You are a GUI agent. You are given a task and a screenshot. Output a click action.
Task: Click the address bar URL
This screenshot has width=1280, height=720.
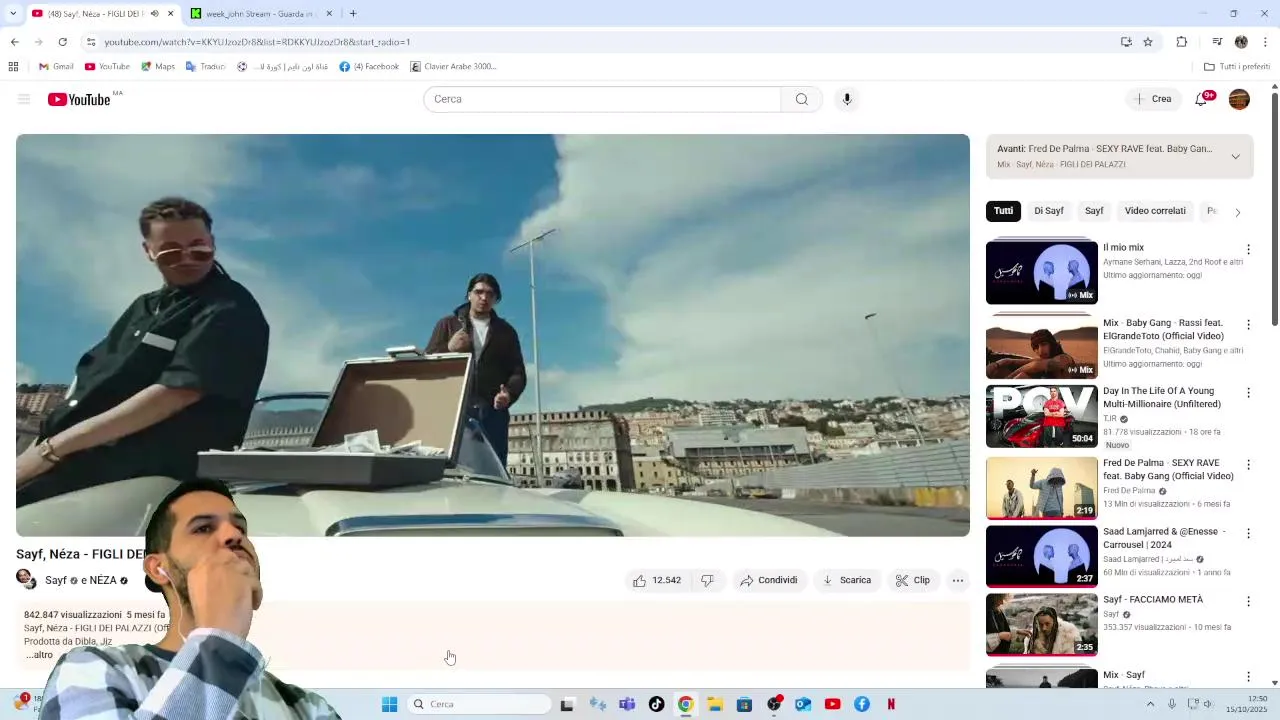pos(257,42)
